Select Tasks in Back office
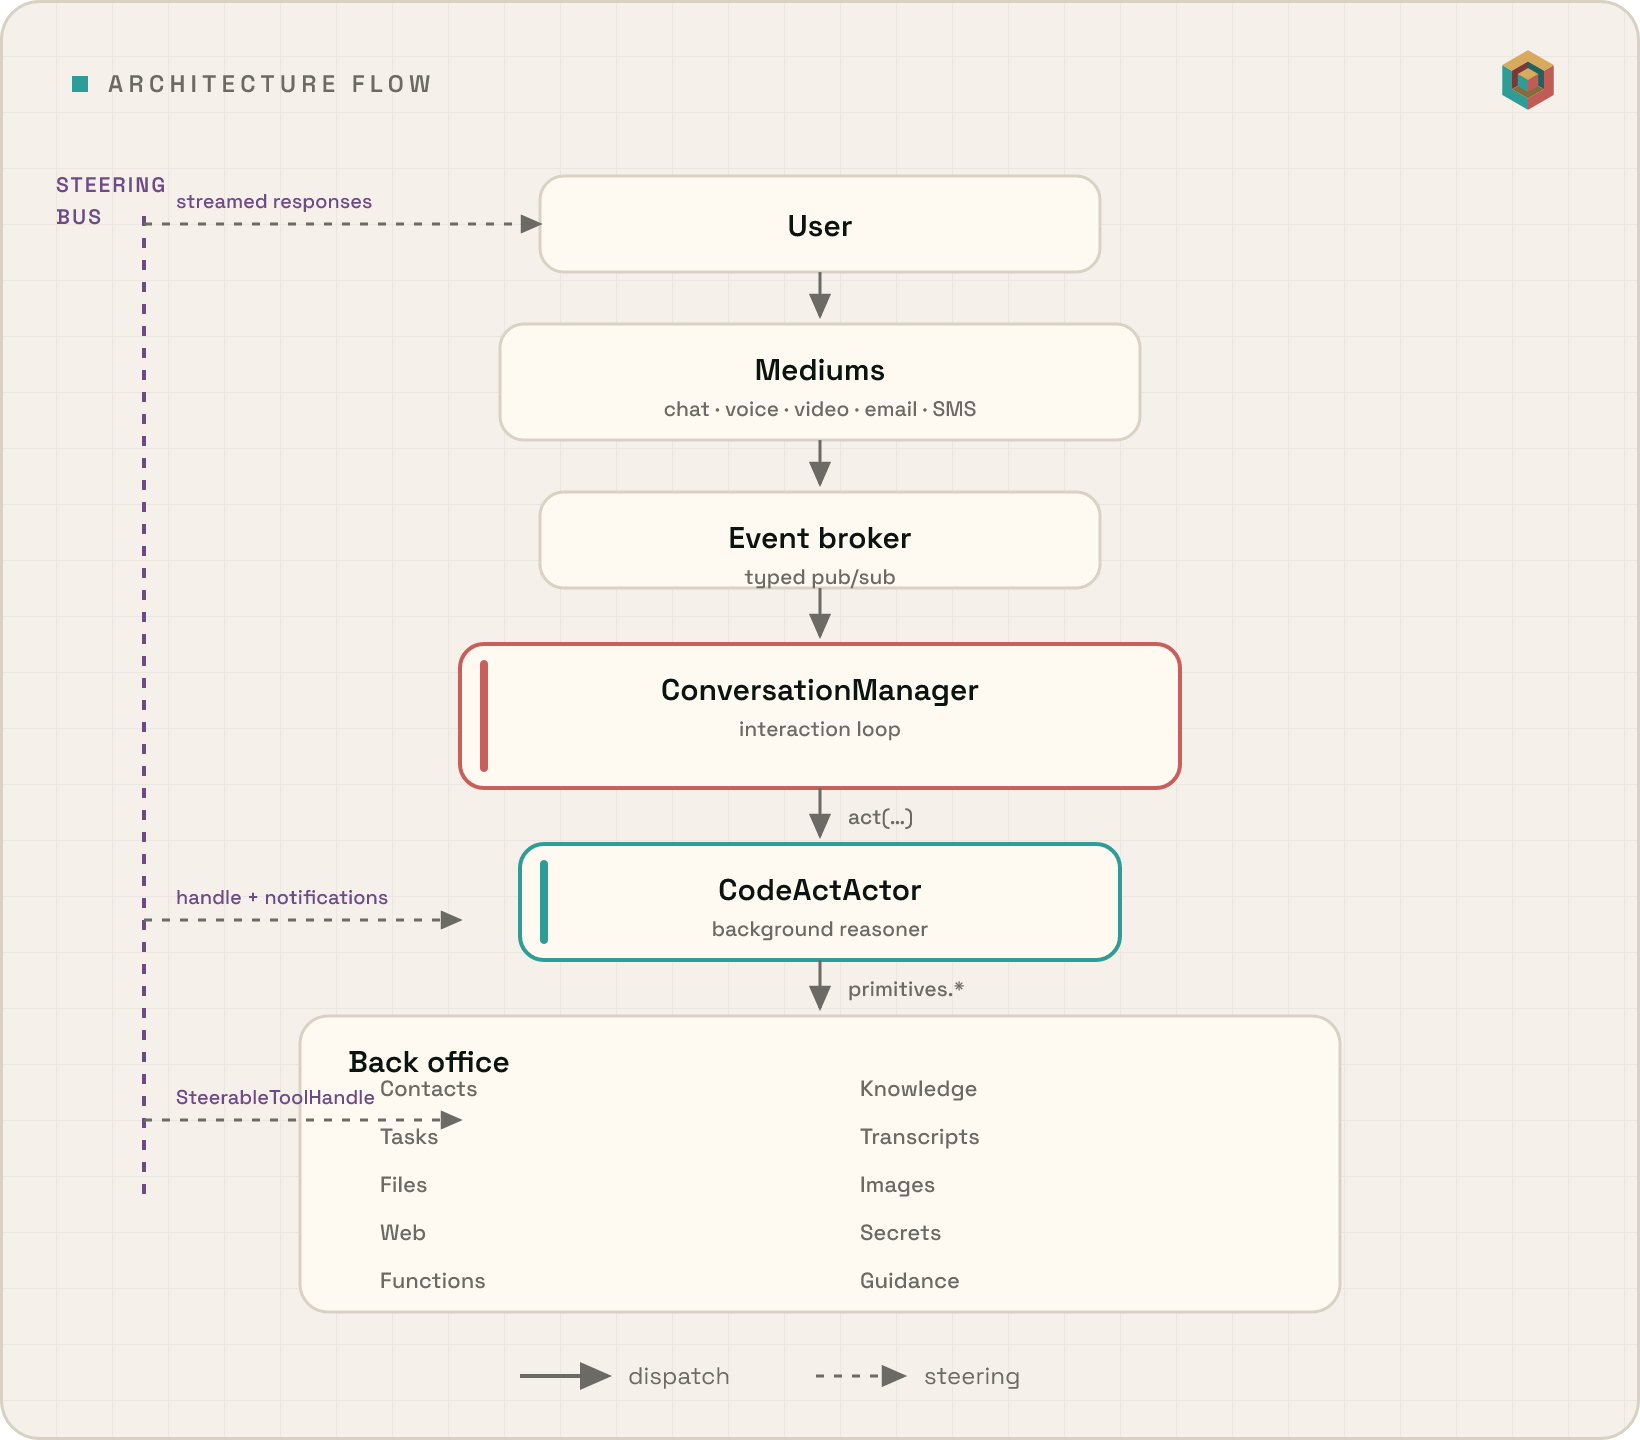Image resolution: width=1640 pixels, height=1440 pixels. (409, 1137)
